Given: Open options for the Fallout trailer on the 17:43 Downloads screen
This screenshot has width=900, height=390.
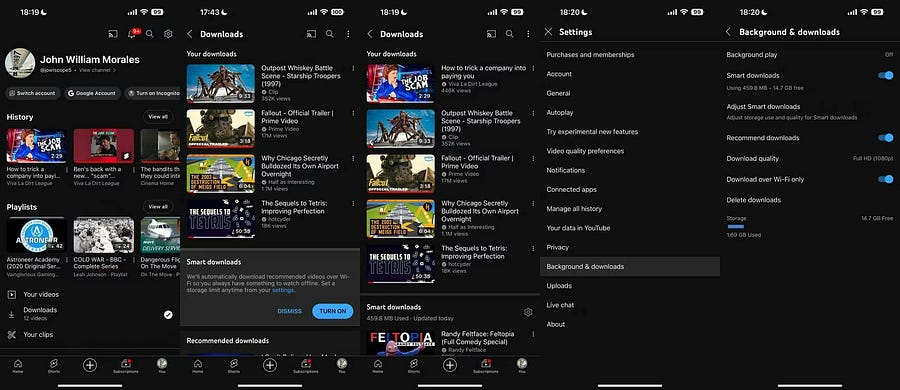Looking at the screenshot, I should click(x=353, y=113).
